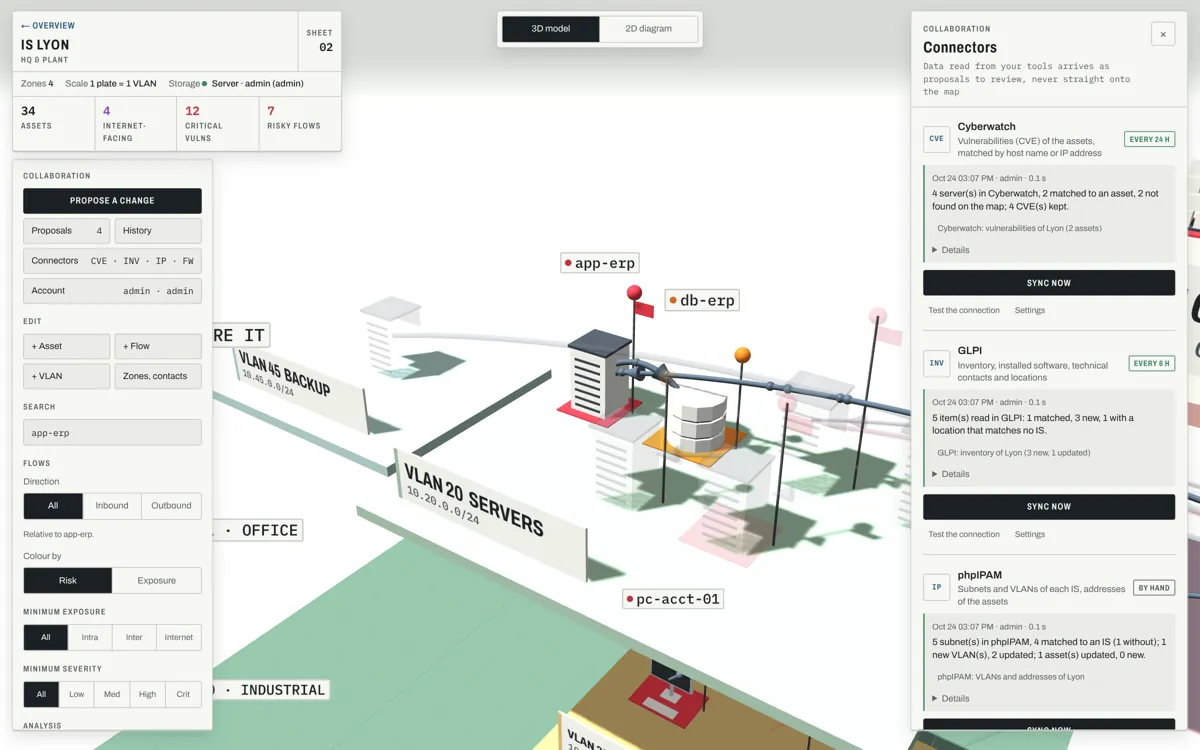The width and height of the screenshot is (1200, 750).
Task: Colour flows by Risk
Action: tap(68, 580)
